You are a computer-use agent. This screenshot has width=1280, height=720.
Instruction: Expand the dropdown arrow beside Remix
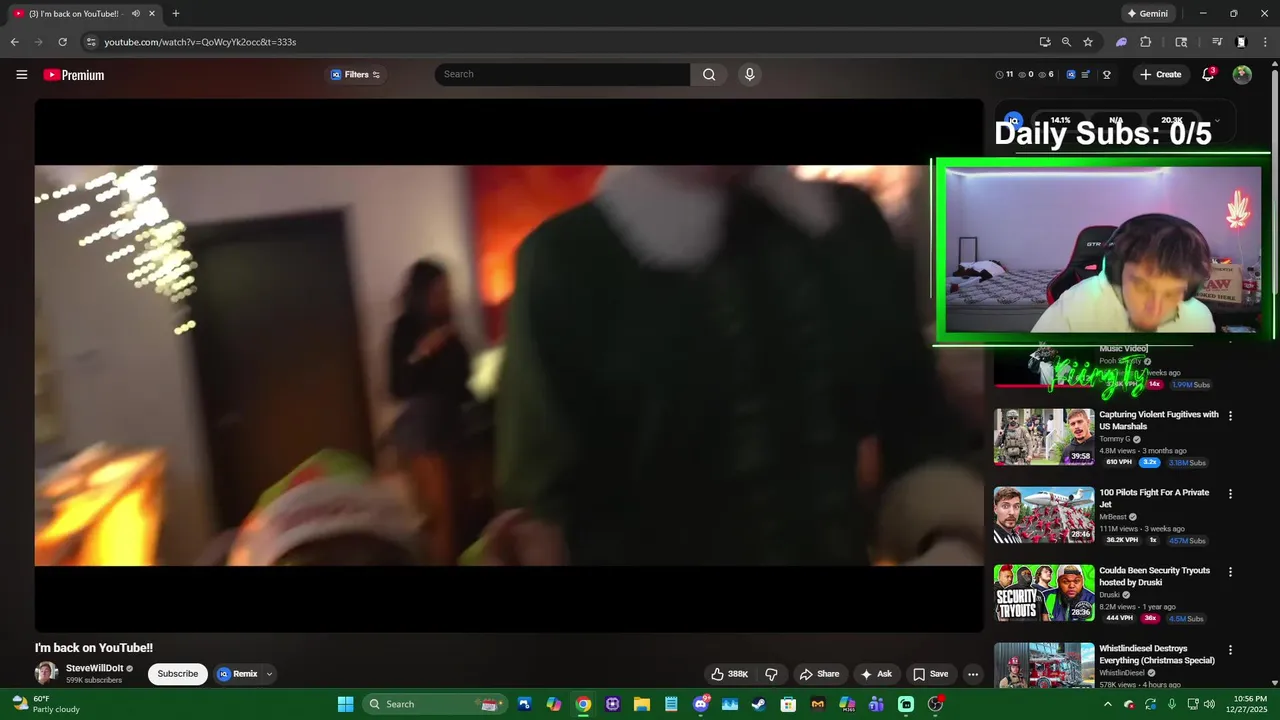pos(269,674)
